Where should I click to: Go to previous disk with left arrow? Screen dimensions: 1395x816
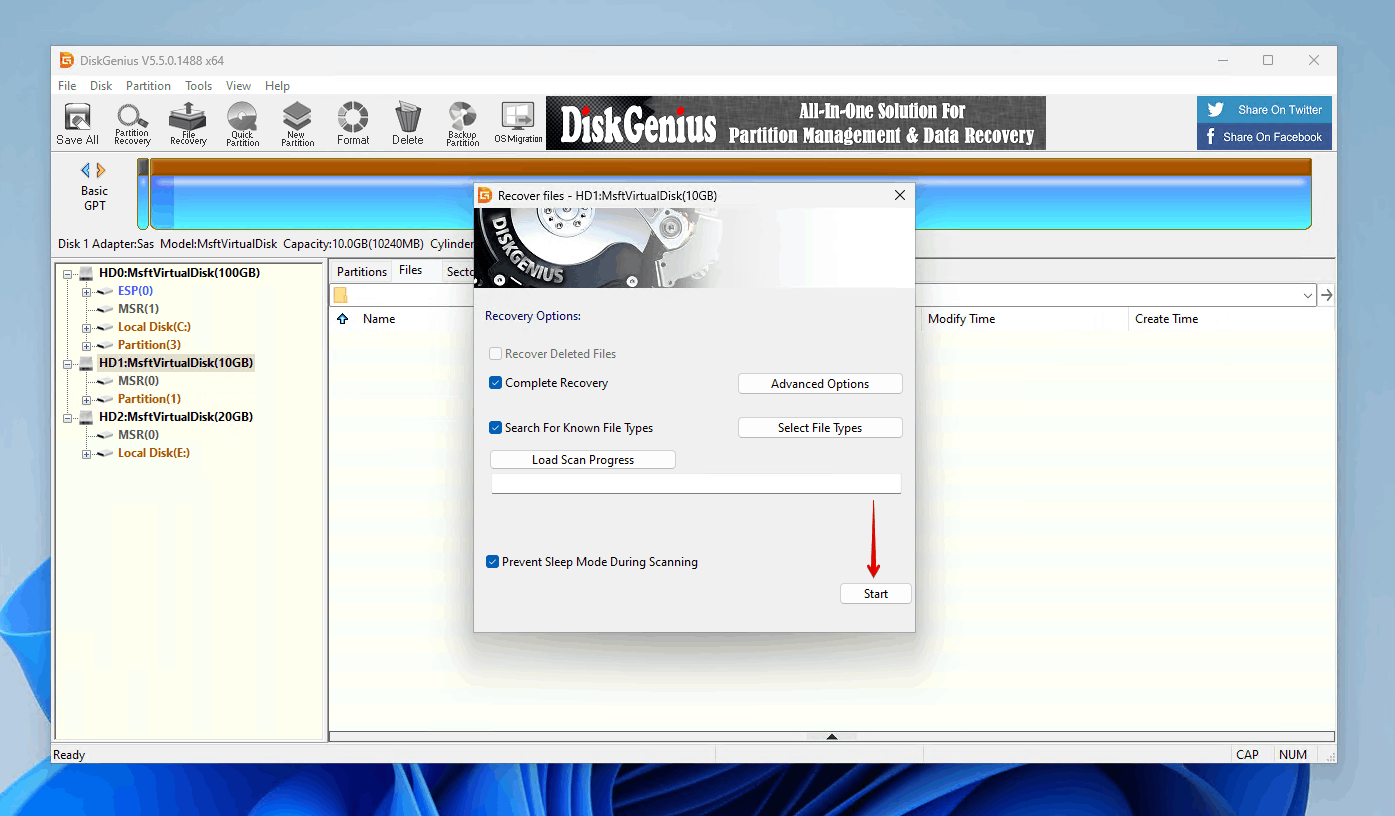pos(85,170)
